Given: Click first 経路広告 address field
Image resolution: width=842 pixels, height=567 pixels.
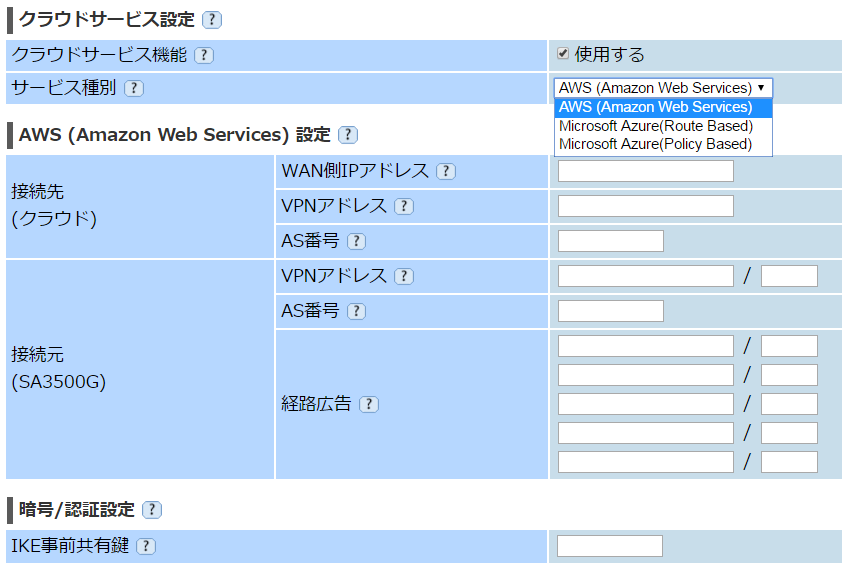Looking at the screenshot, I should 645,346.
